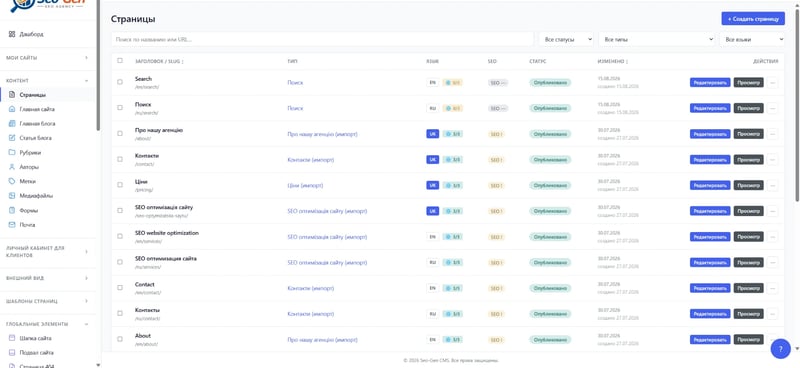Image resolution: width=800 pixels, height=368 pixels.
Task: Open more actions for Про нашу агенцію row
Action: 772,134
